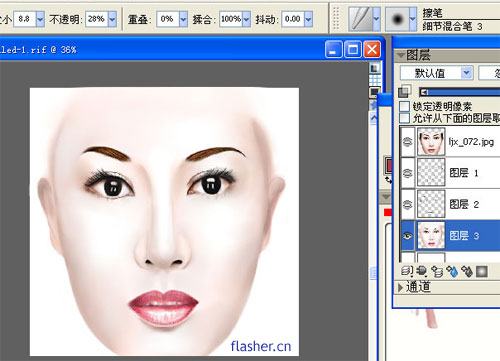The width and height of the screenshot is (500, 361).
Task: Close the .rif document window
Action: coord(372,50)
